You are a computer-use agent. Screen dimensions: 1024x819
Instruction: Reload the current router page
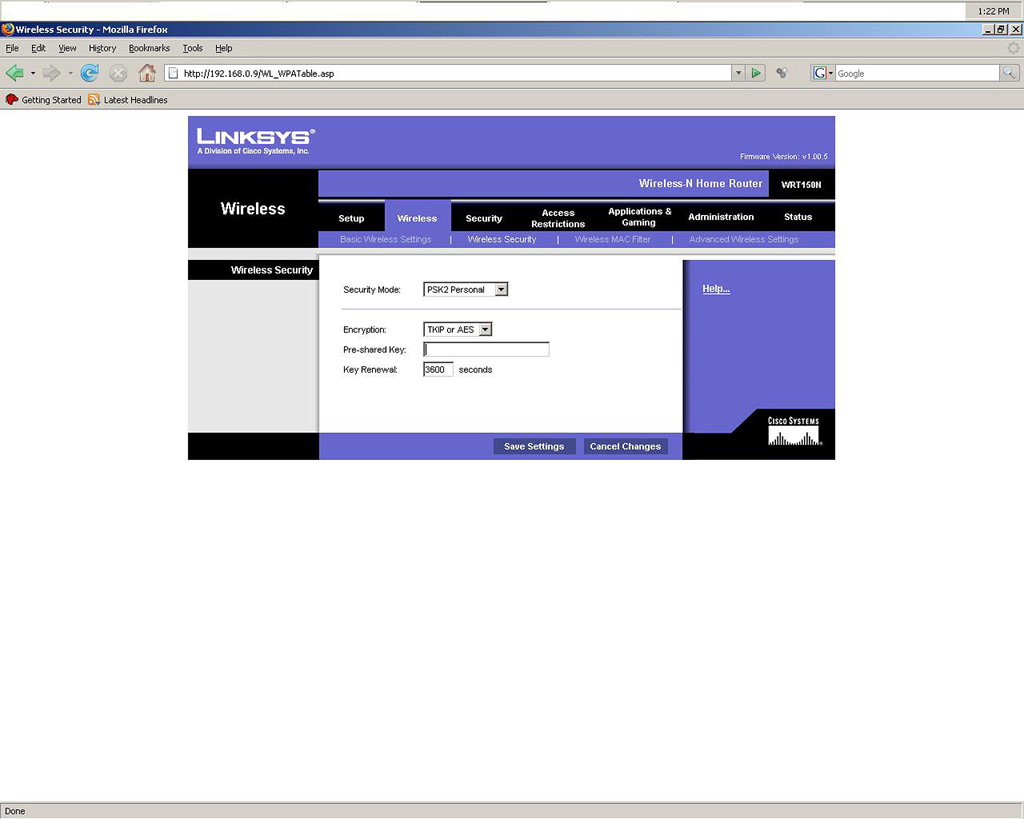click(90, 73)
